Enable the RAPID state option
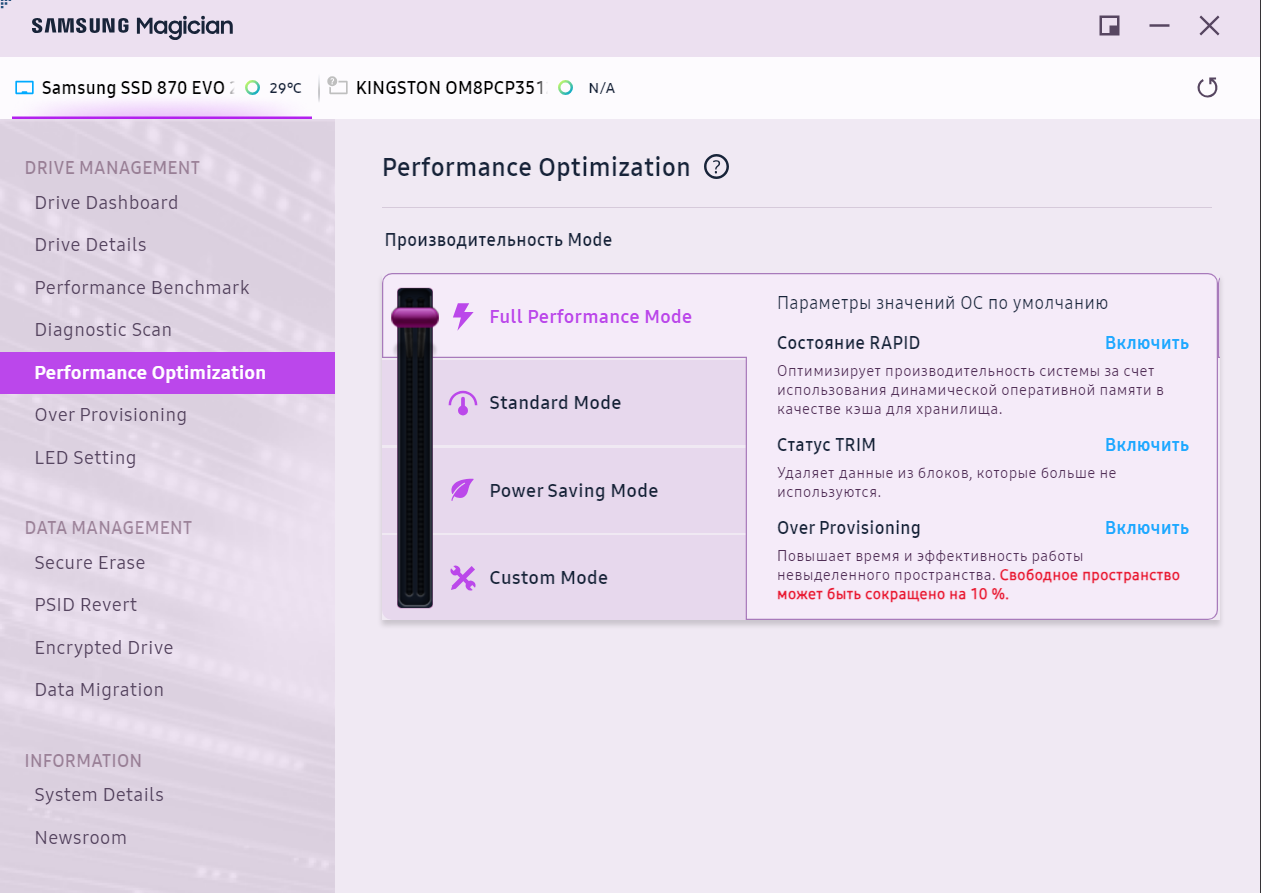Image resolution: width=1261 pixels, height=893 pixels. pos(1146,343)
